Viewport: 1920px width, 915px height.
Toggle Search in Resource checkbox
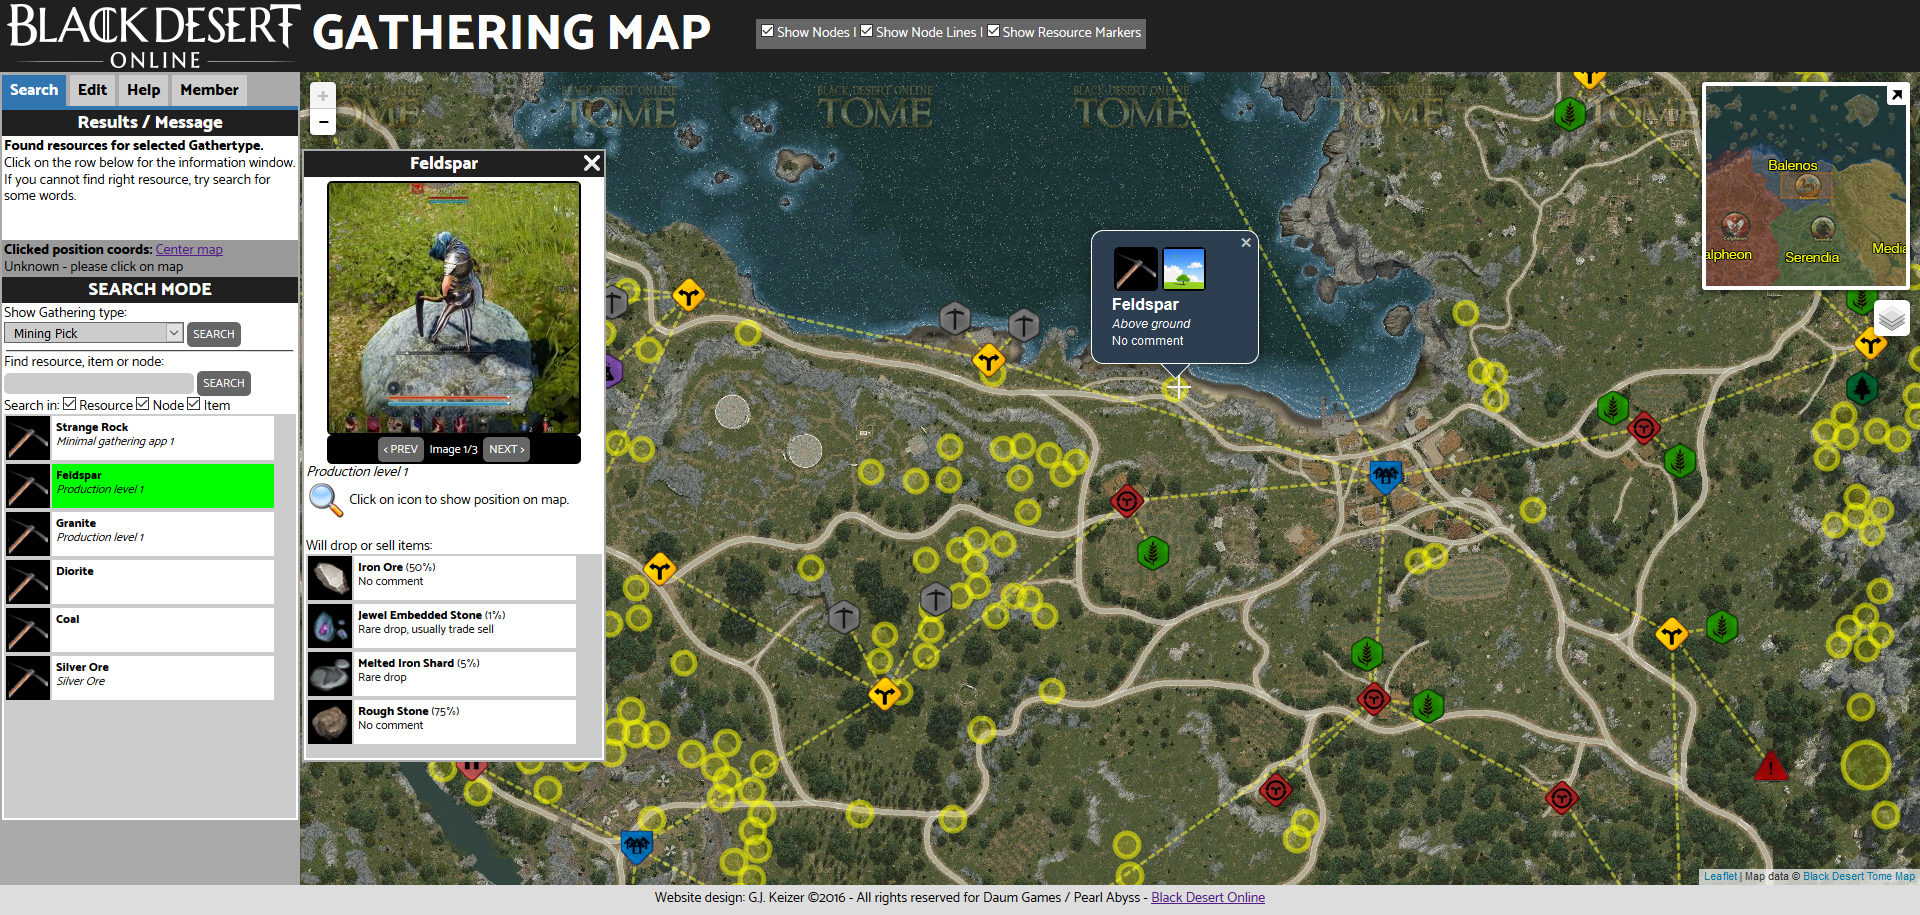(69, 404)
